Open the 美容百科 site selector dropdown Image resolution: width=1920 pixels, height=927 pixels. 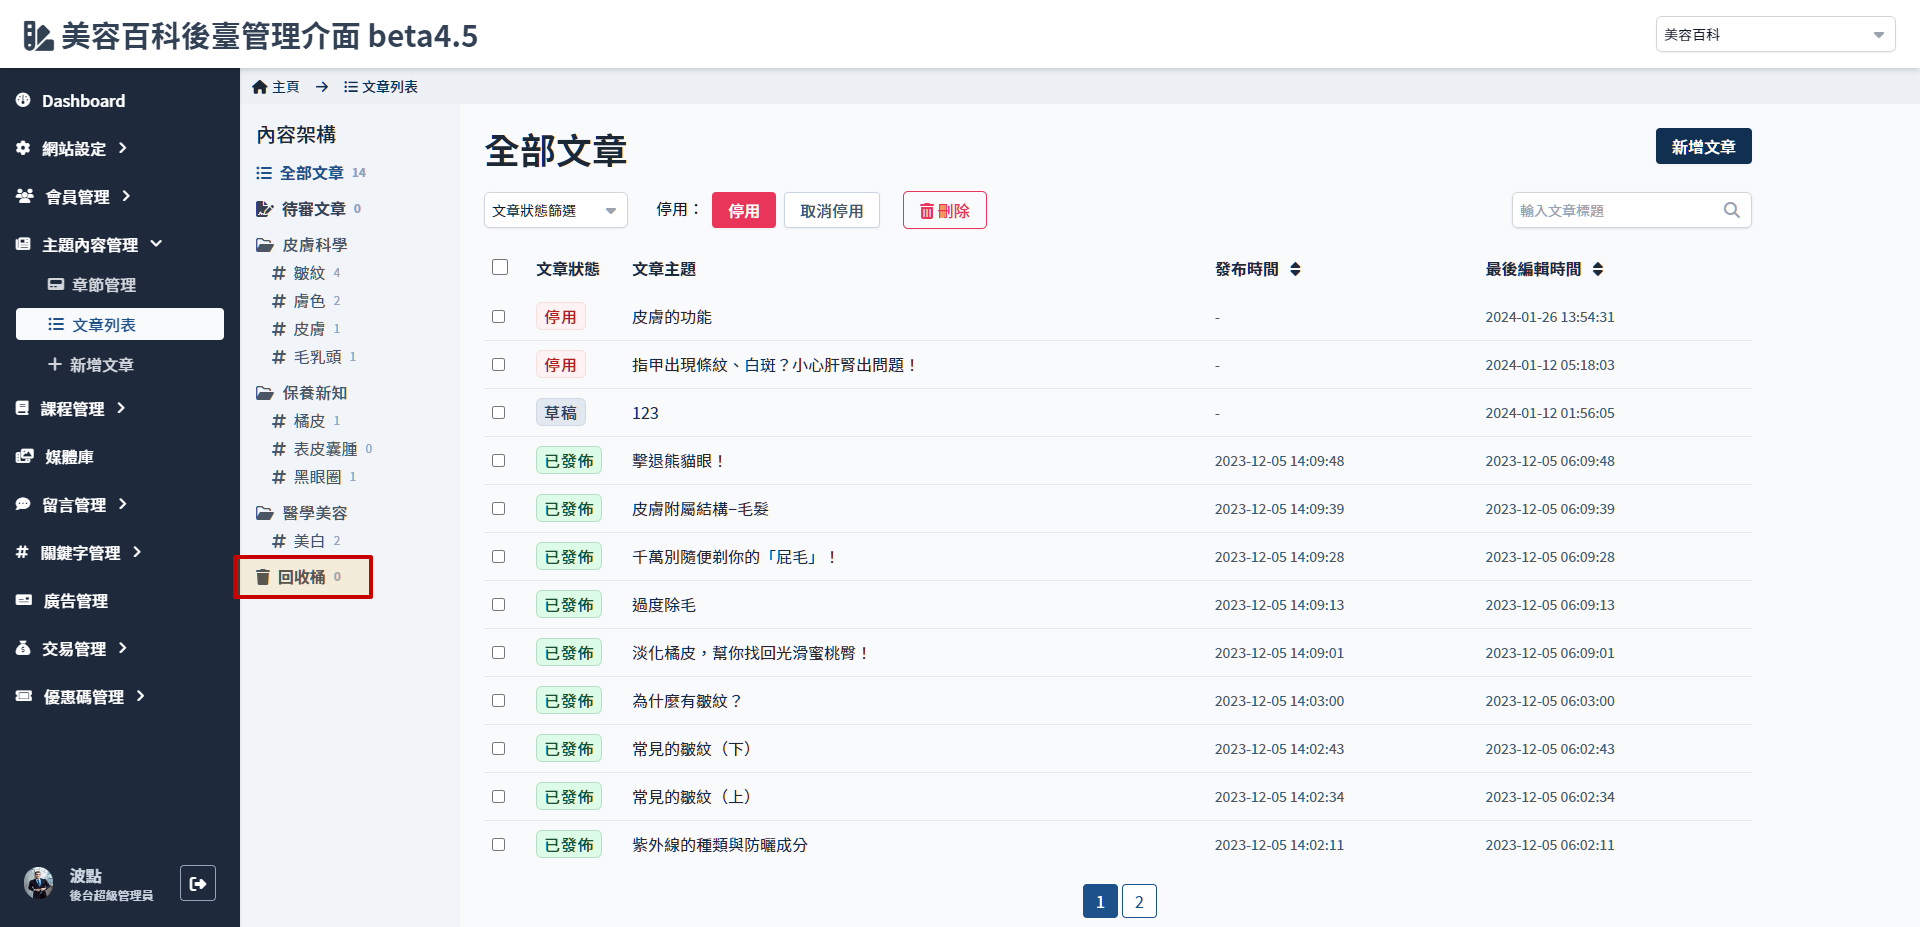1775,34
